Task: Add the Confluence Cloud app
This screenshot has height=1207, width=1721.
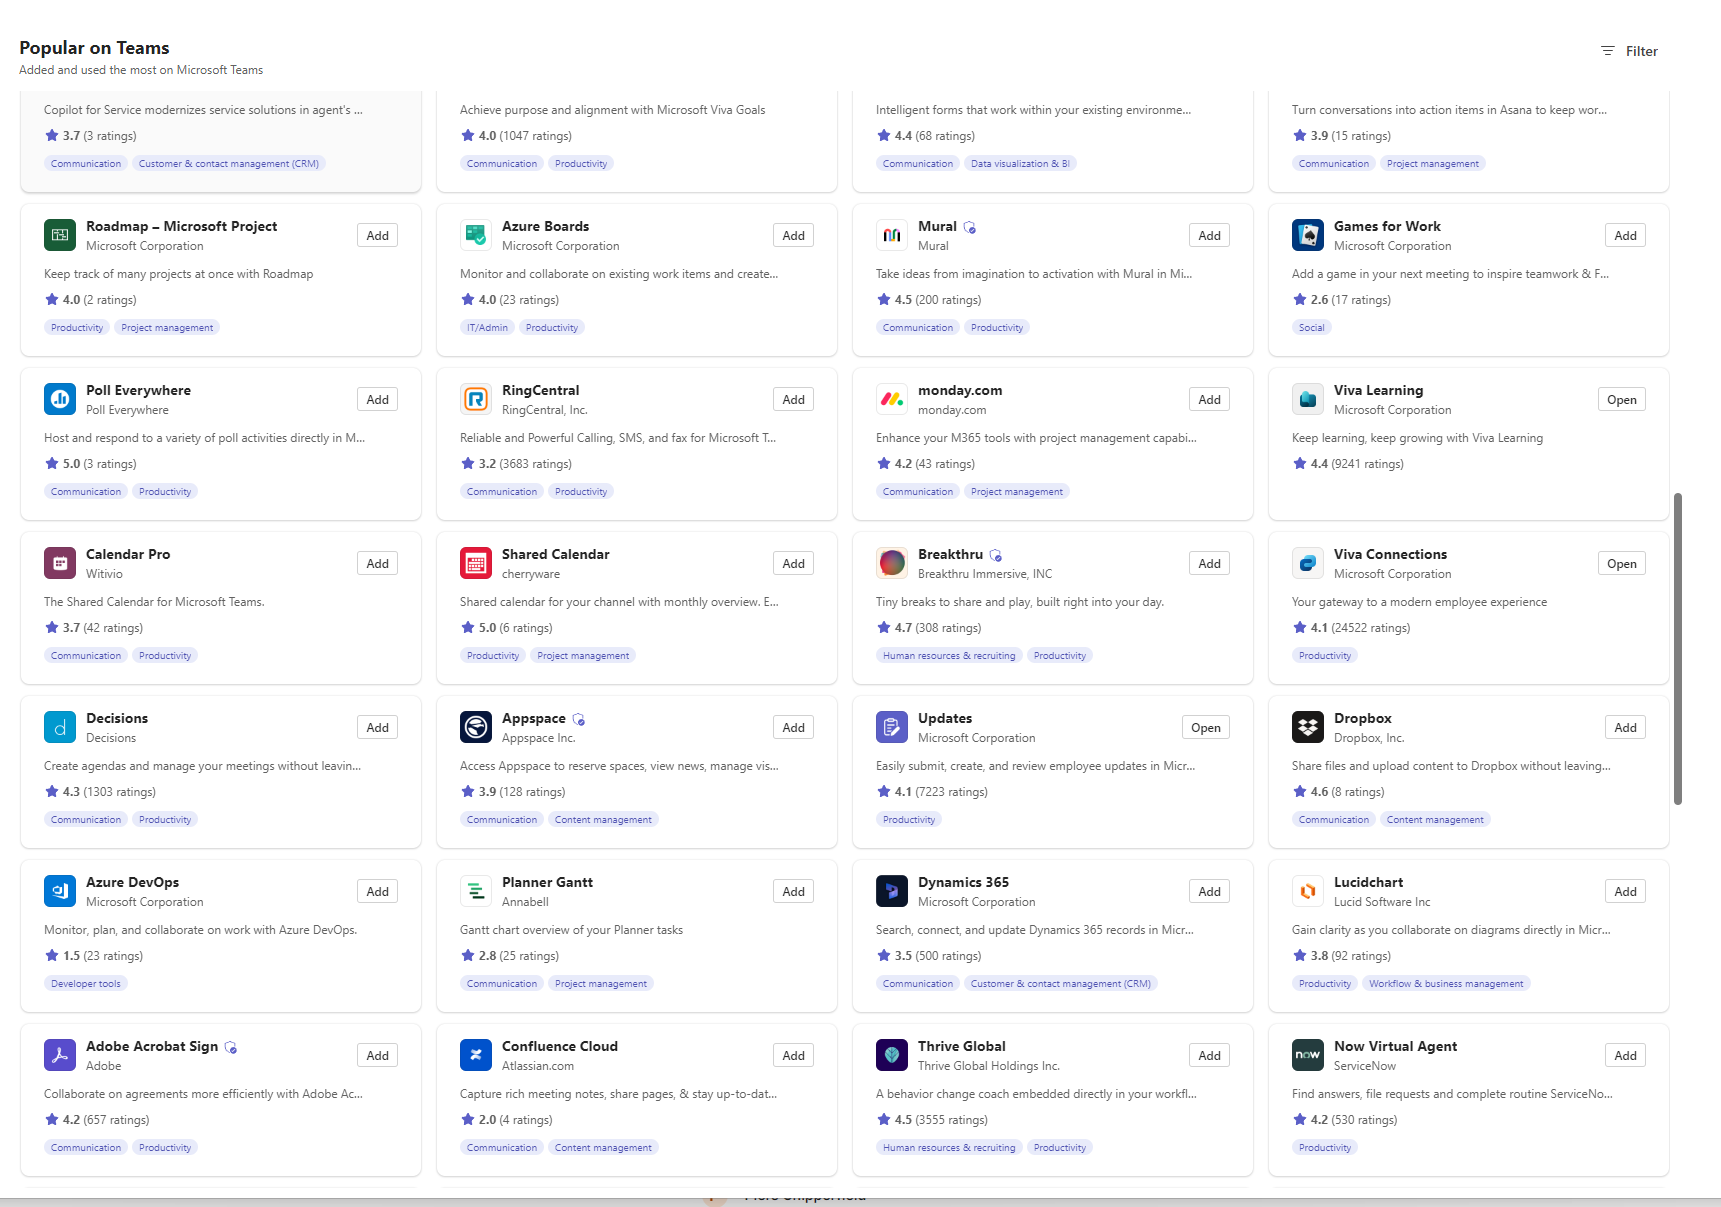Action: tap(793, 1056)
